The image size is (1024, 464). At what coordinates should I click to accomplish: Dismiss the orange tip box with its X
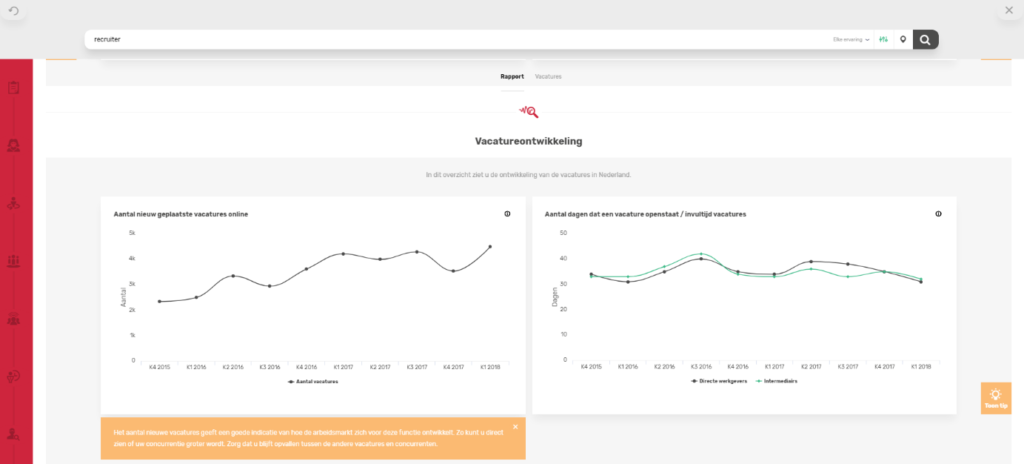[x=515, y=427]
